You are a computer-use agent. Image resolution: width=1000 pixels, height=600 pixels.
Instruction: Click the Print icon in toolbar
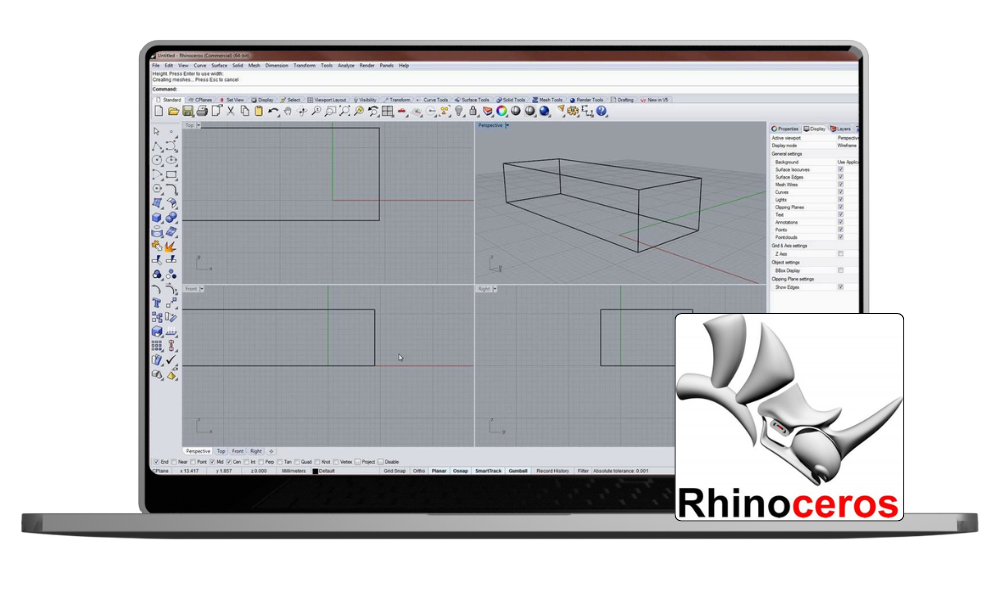201,111
